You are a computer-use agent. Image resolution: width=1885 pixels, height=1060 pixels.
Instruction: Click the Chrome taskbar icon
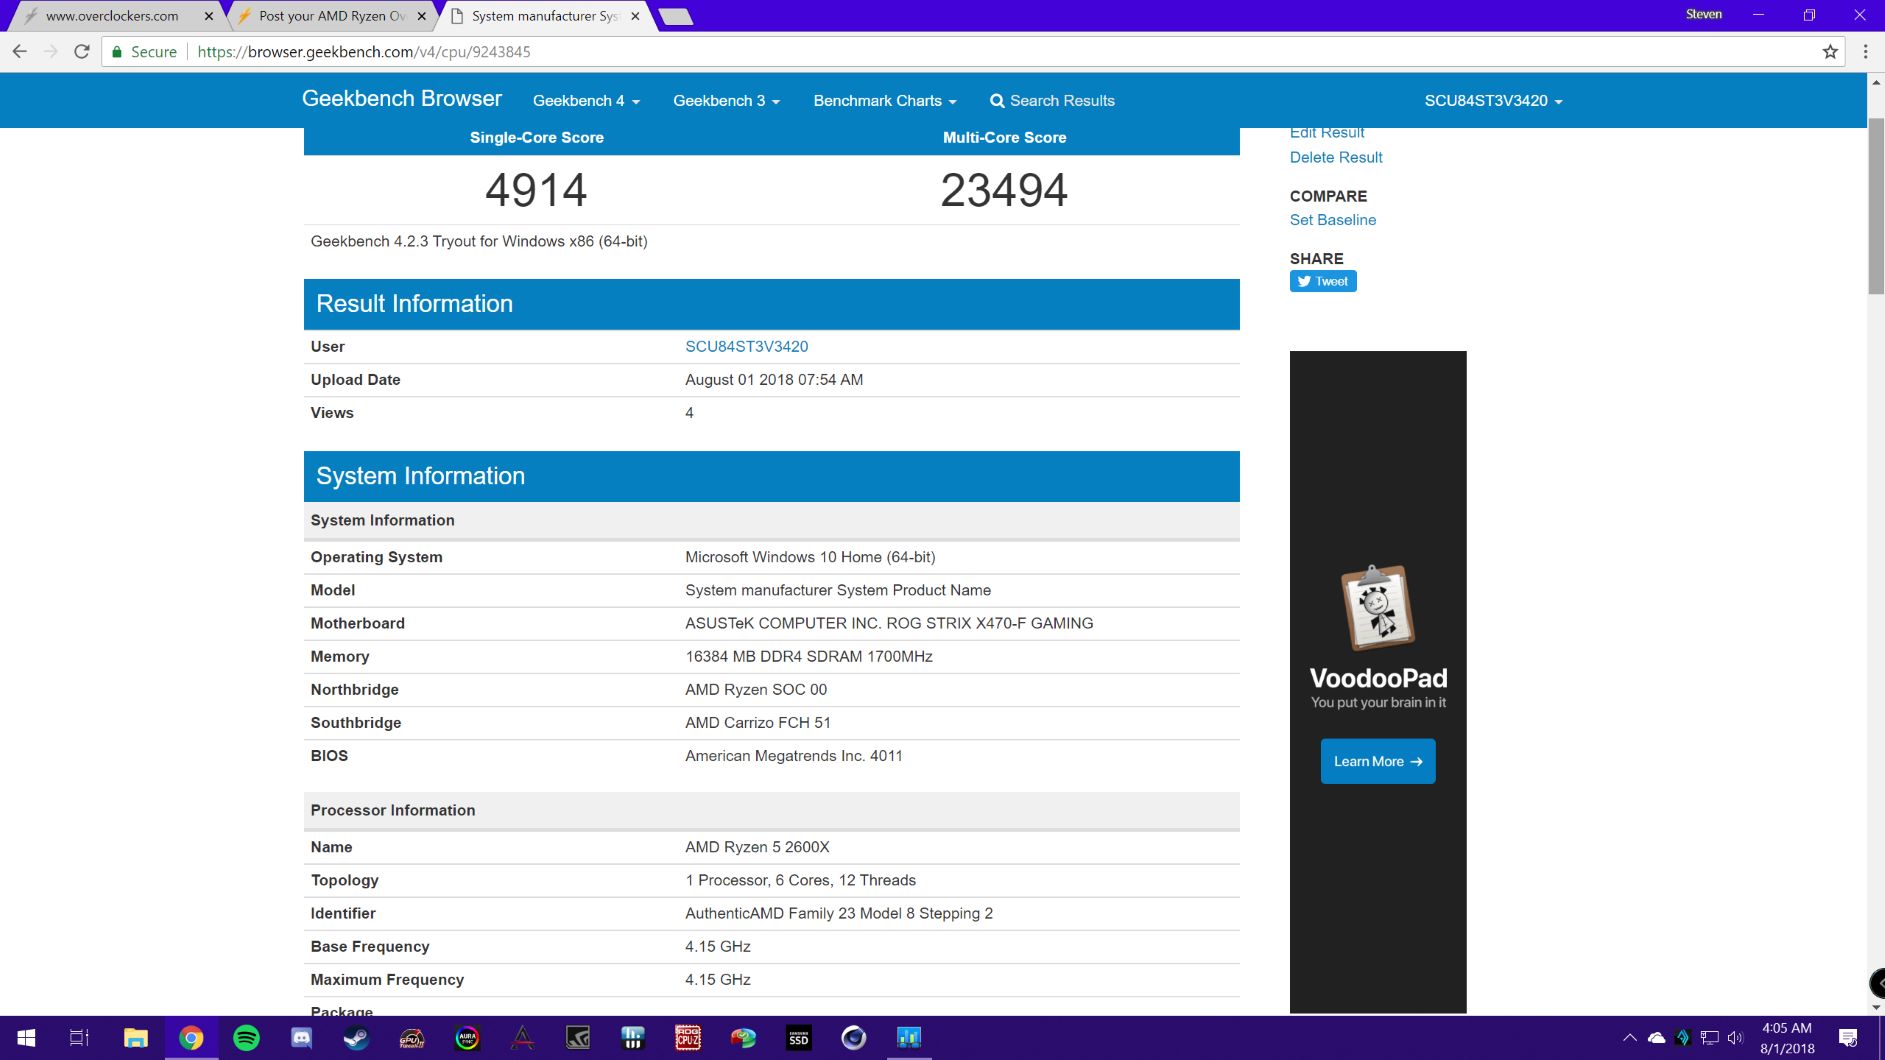[x=191, y=1038]
